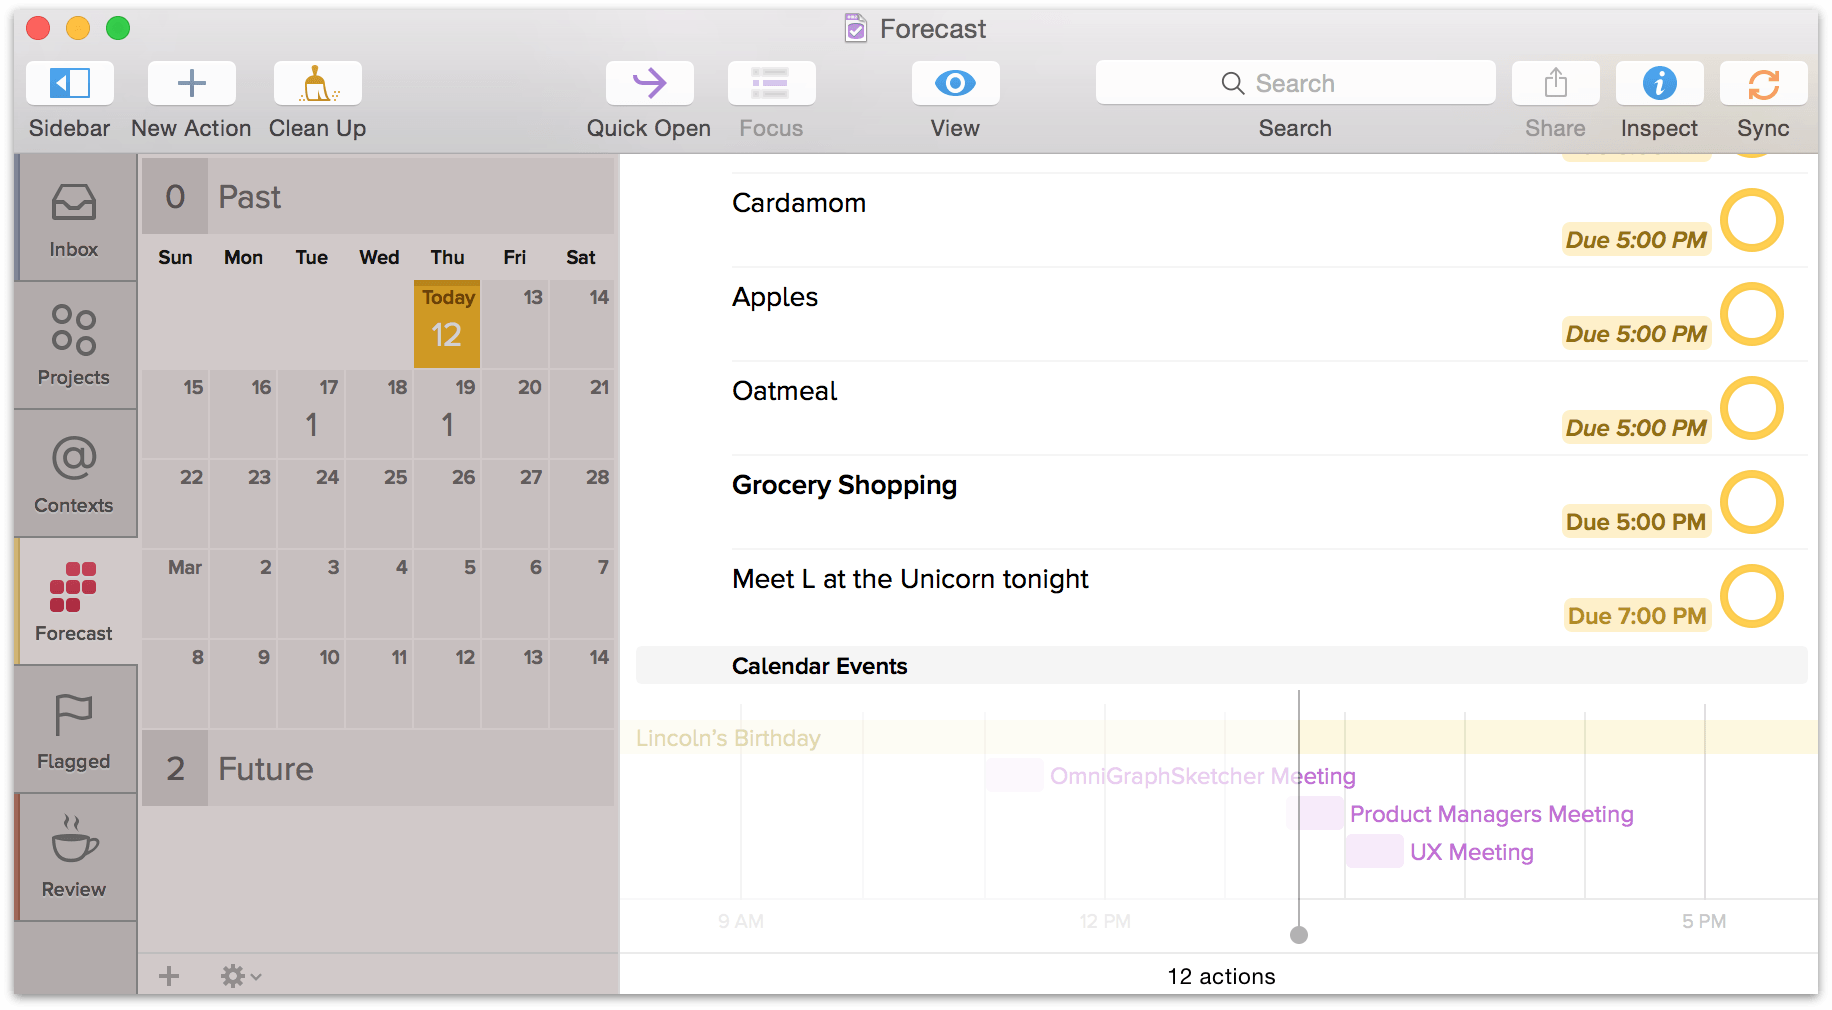Switch to the Projects perspective tab
This screenshot has height=1010, width=1832.
pos(75,346)
